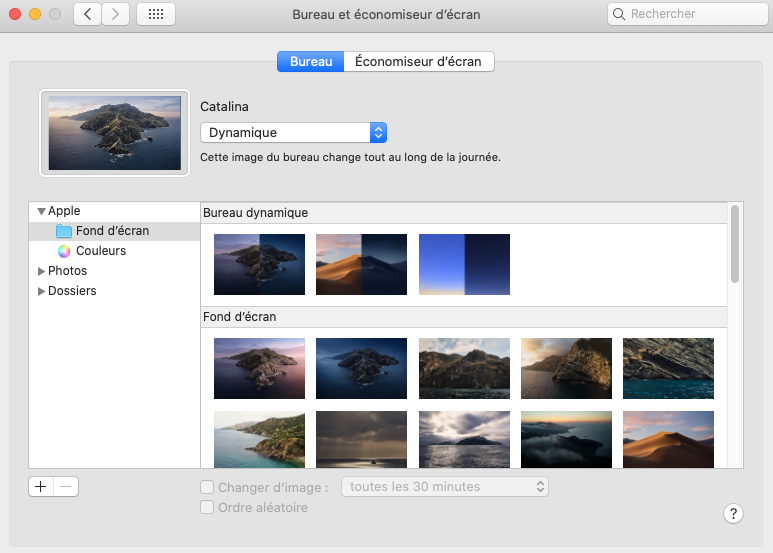Viewport: 773px width, 553px height.
Task: Close the preferences window with red button
Action: pyautogui.click(x=15, y=14)
